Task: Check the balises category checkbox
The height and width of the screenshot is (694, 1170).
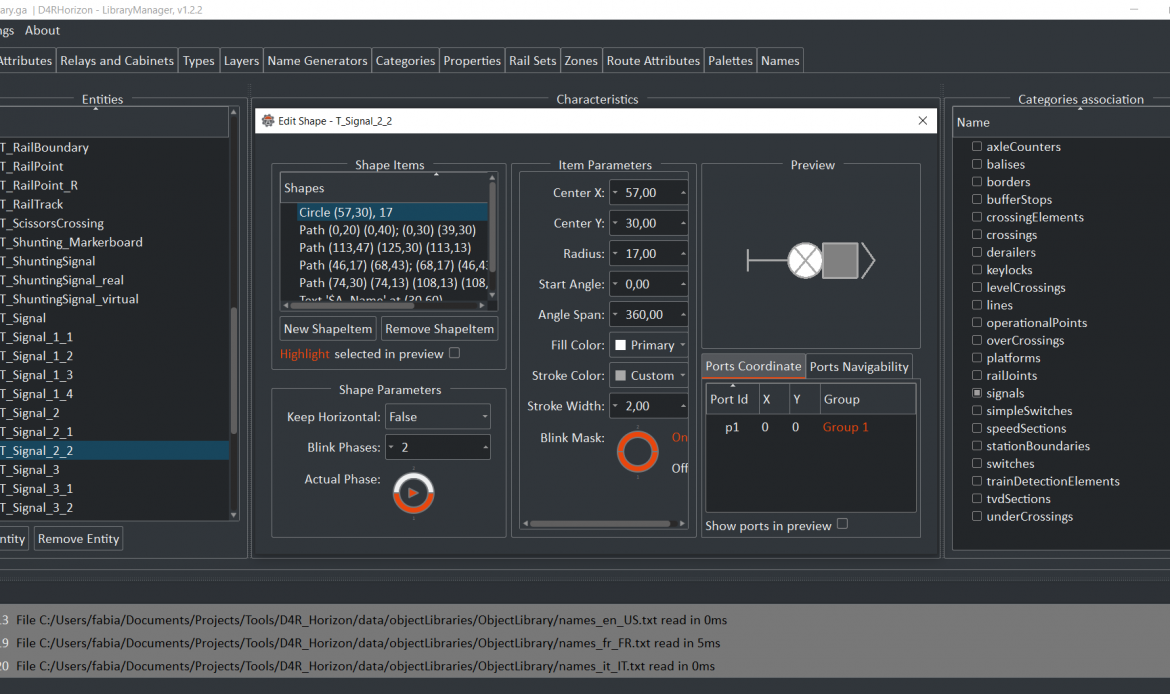Action: click(x=977, y=164)
